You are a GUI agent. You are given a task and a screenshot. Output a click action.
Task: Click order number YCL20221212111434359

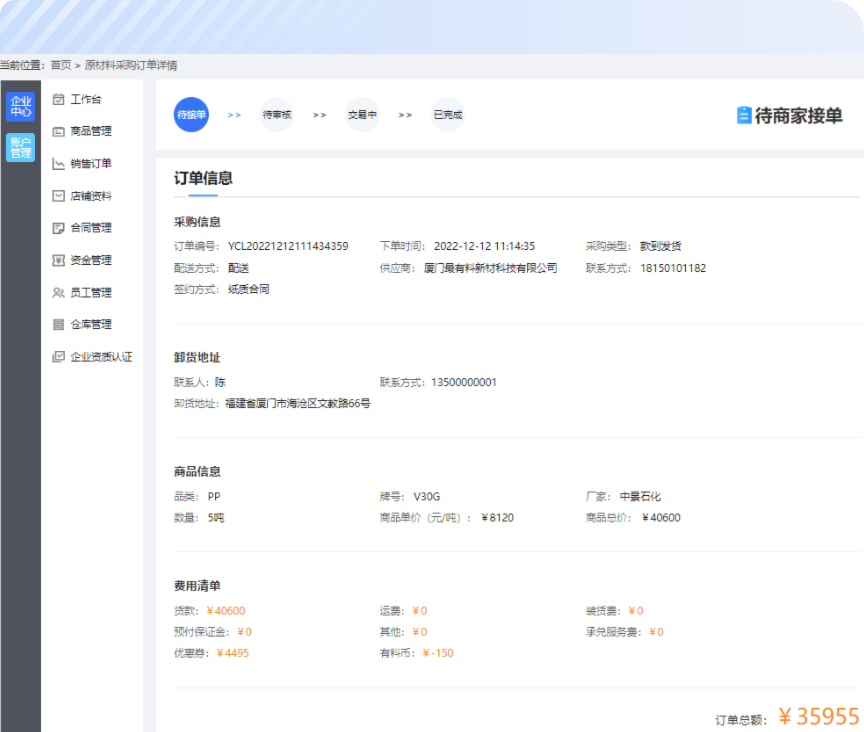(288, 246)
